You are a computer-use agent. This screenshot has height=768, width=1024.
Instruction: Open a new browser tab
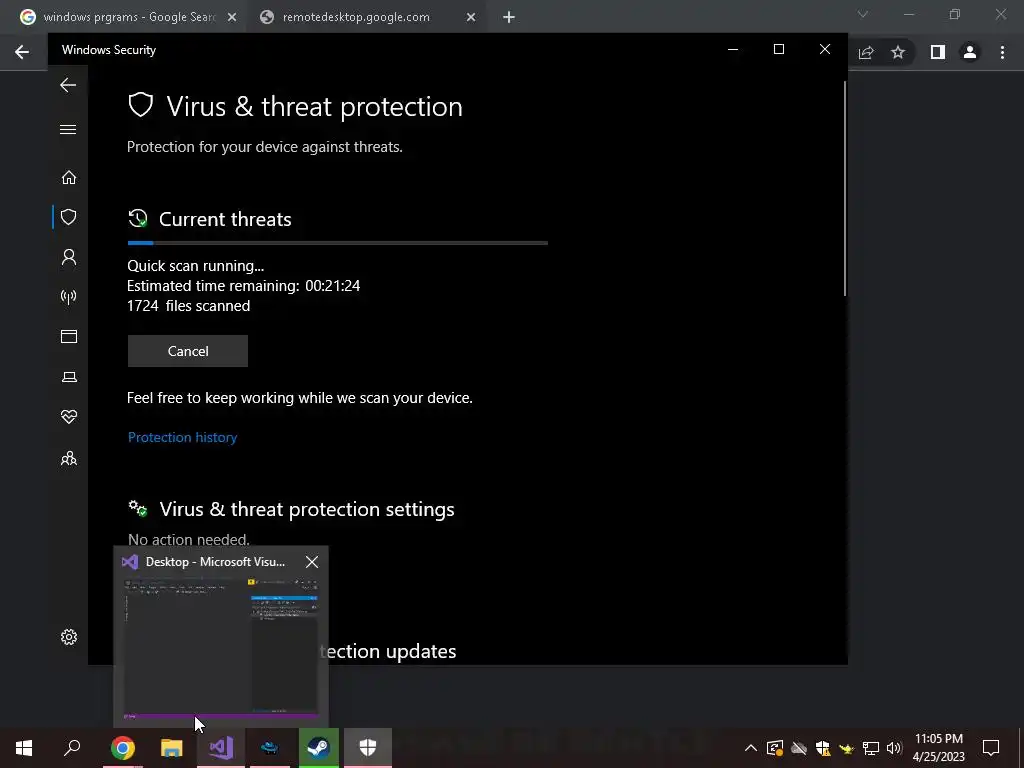509,18
